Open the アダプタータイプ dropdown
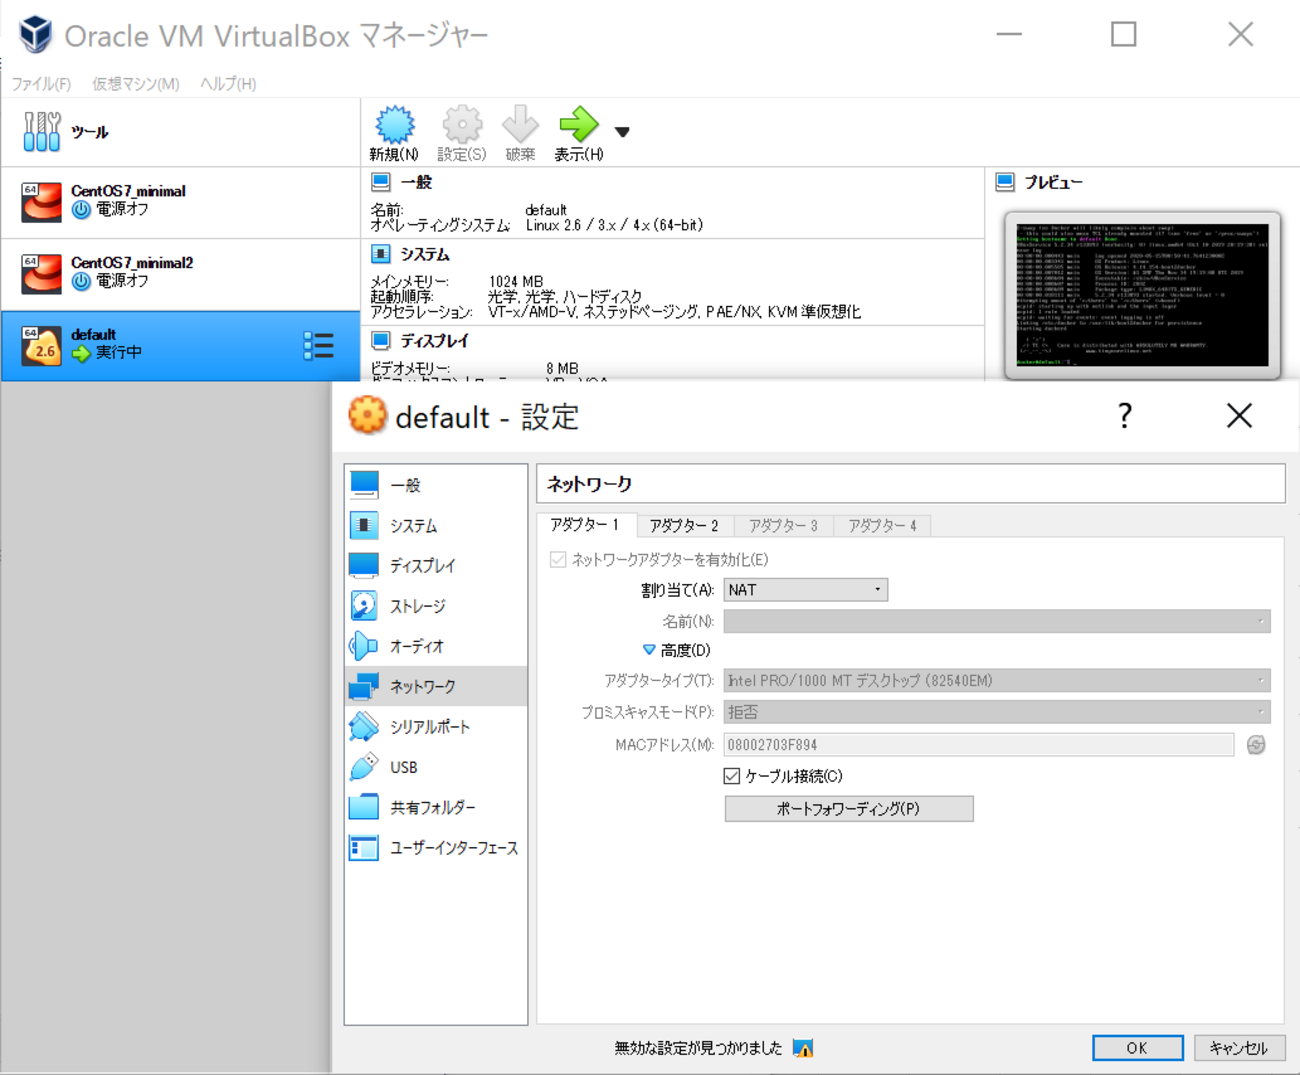 (x=997, y=681)
